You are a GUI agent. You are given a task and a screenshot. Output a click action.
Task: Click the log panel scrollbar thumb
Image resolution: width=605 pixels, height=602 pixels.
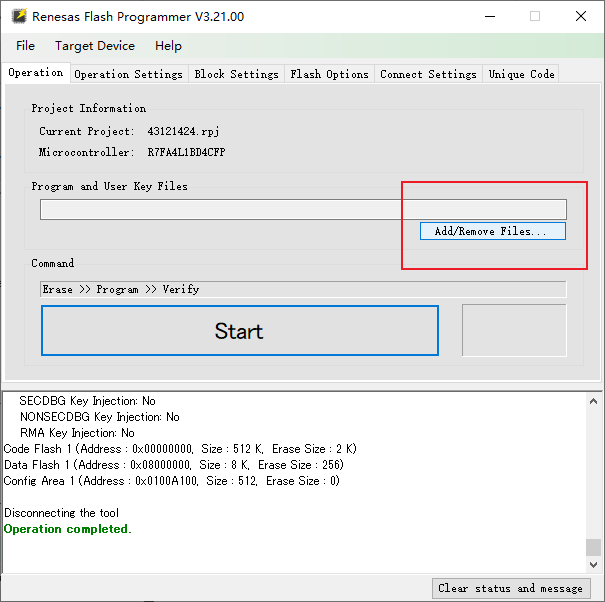pyautogui.click(x=594, y=547)
